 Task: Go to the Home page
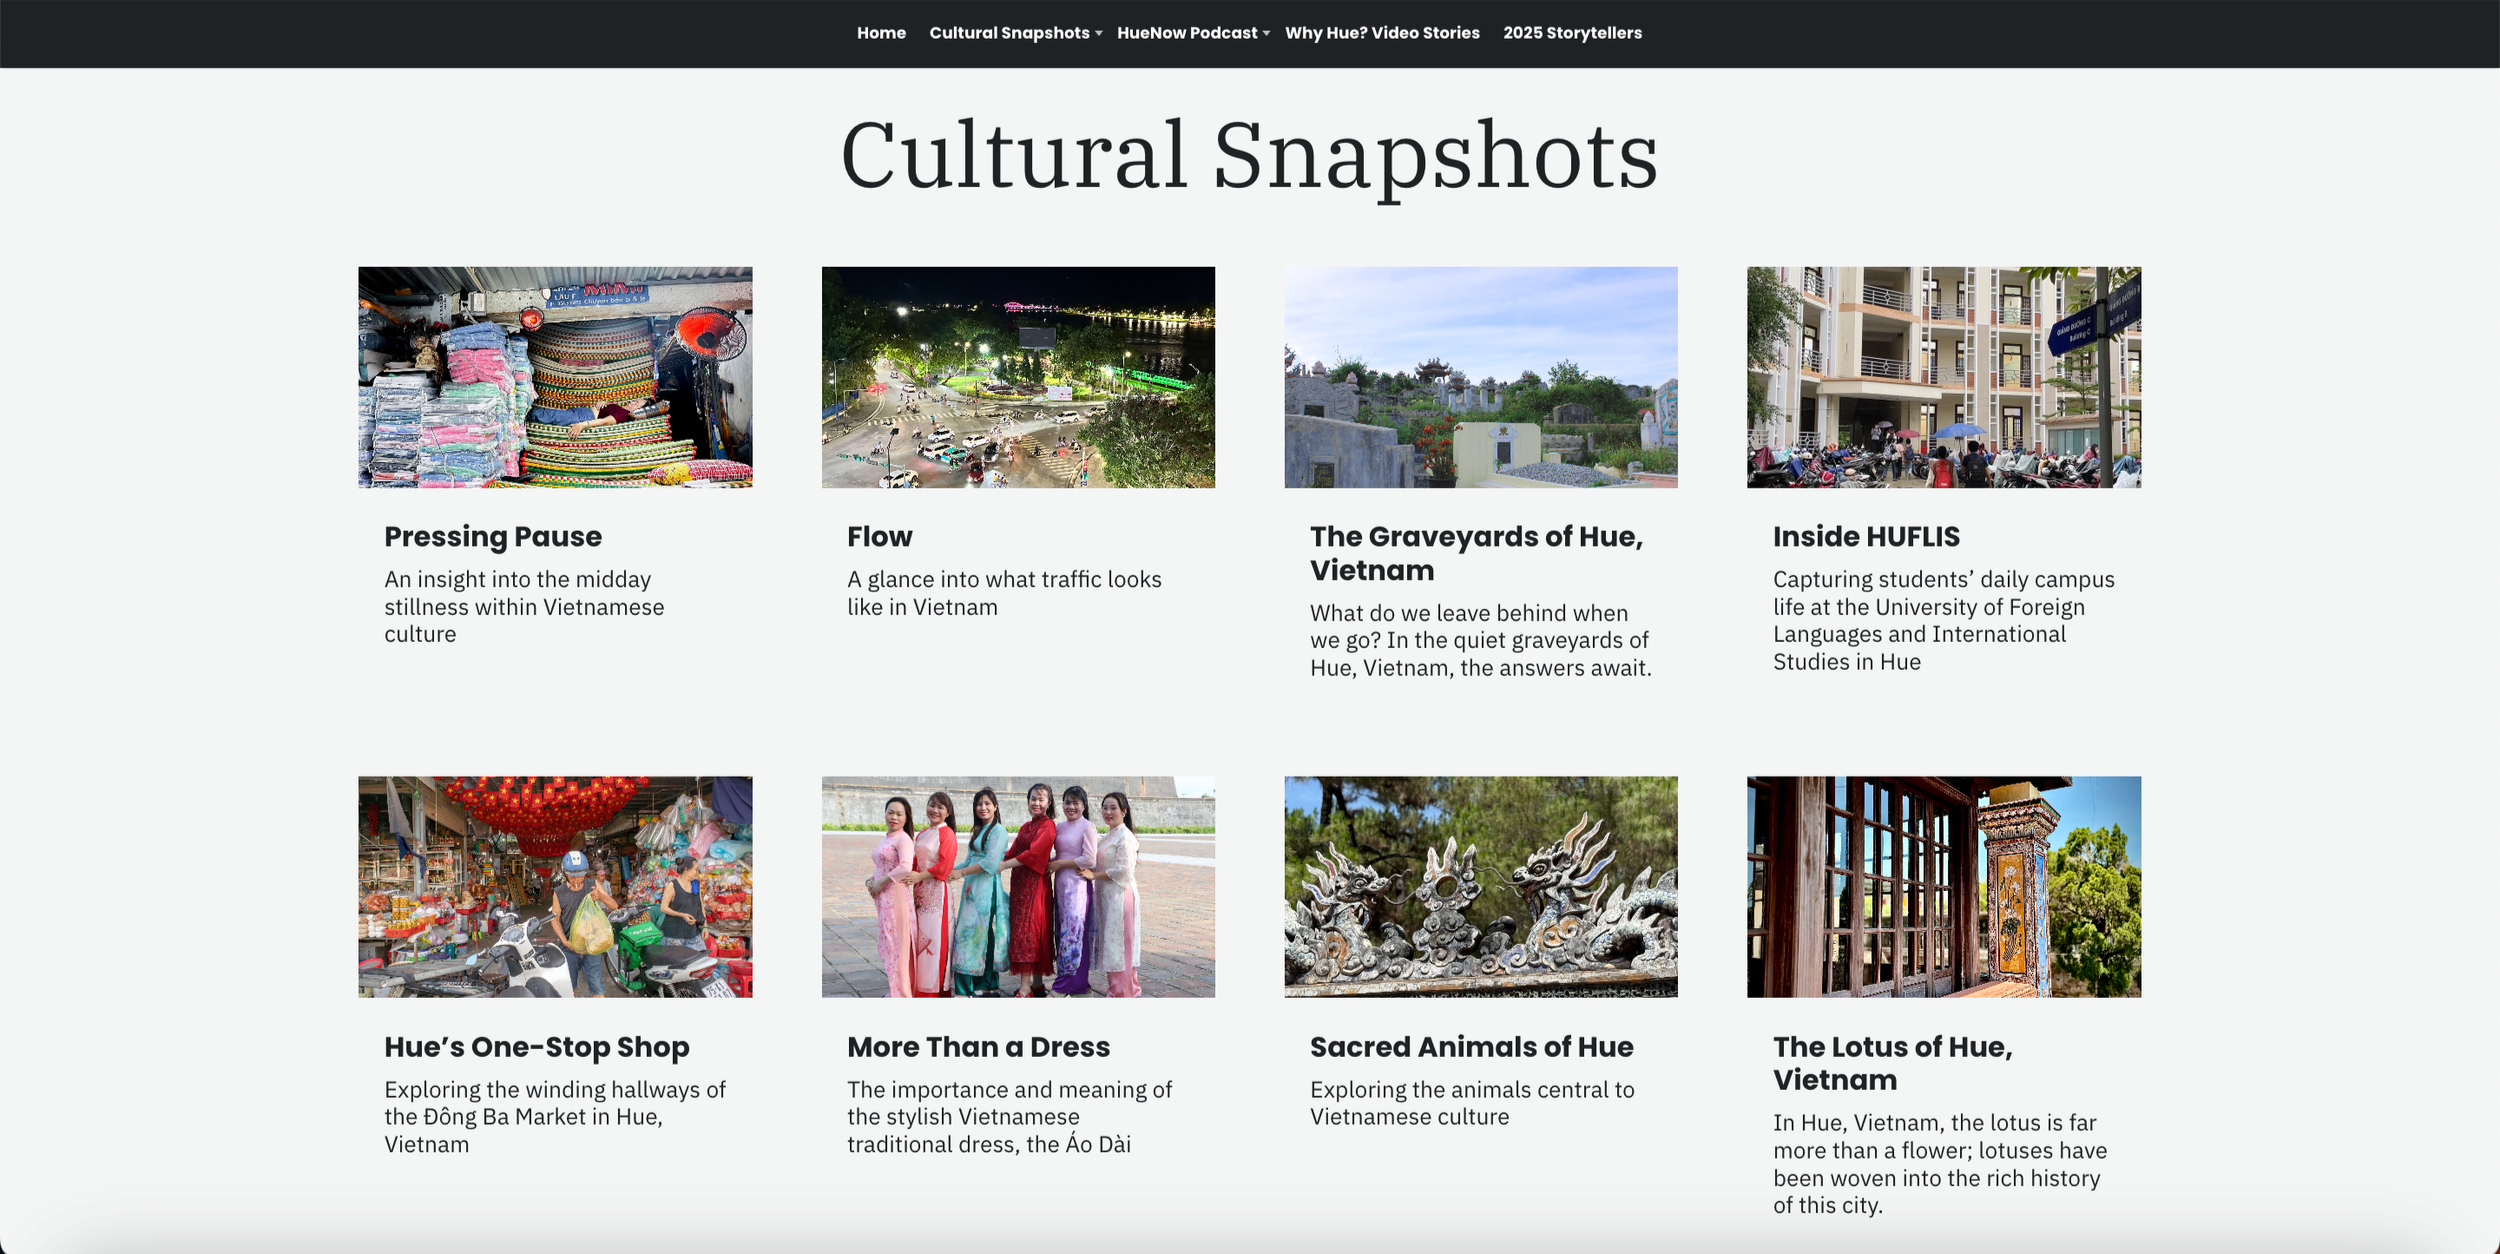click(x=881, y=33)
